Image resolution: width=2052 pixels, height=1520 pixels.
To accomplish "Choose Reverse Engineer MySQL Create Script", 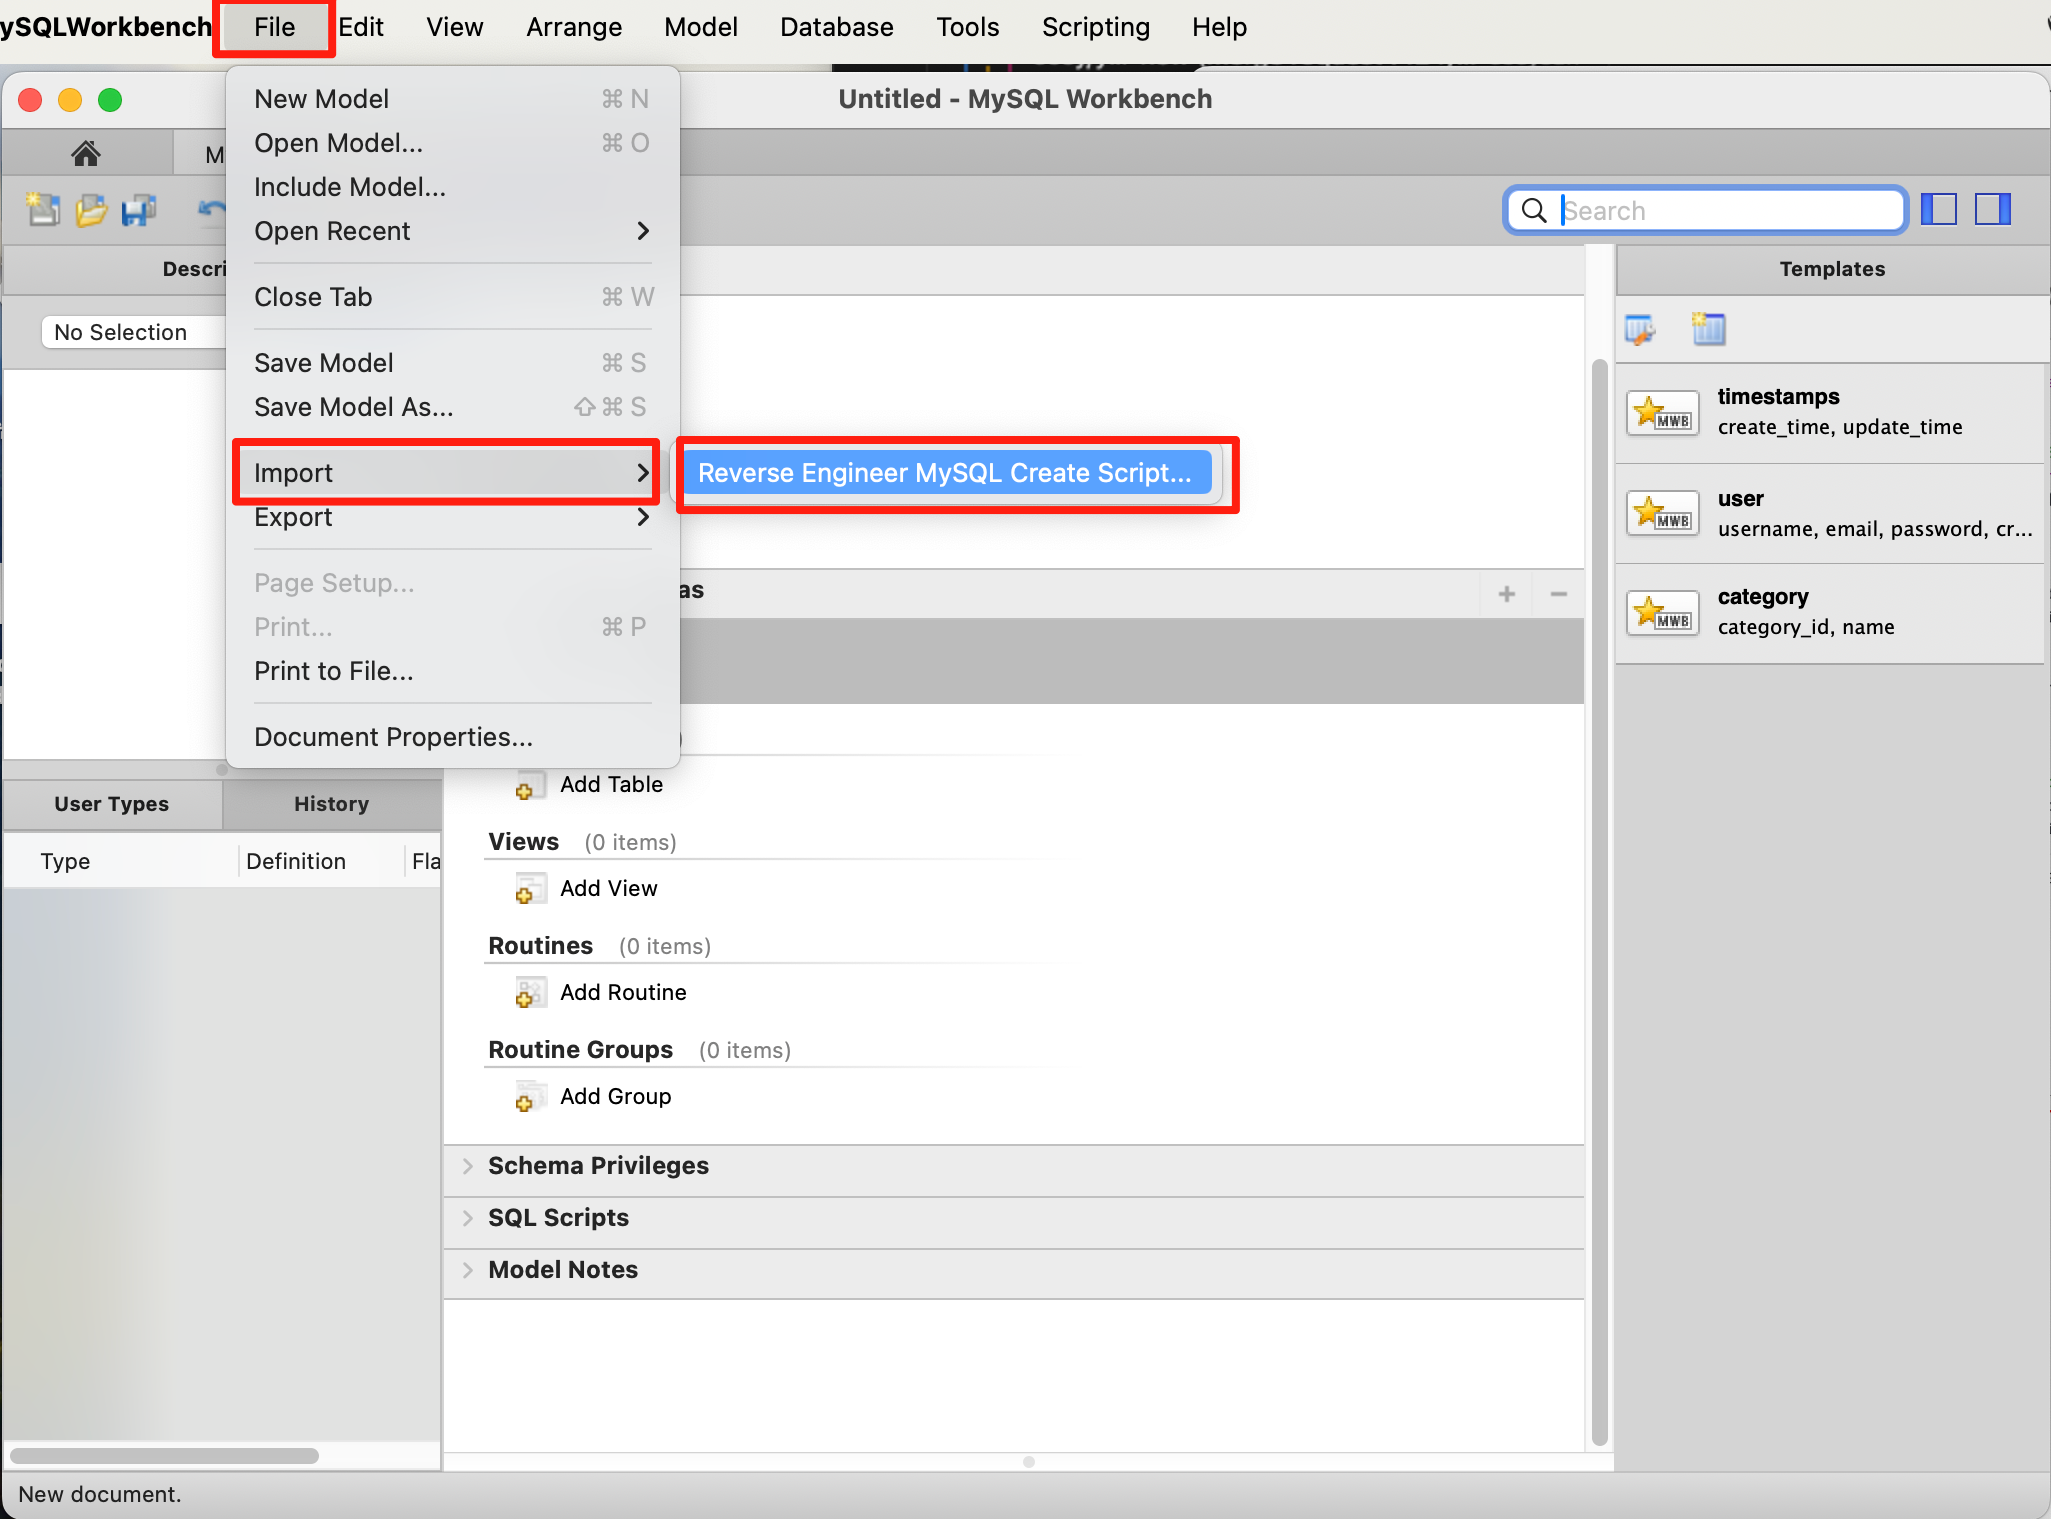I will tap(945, 473).
